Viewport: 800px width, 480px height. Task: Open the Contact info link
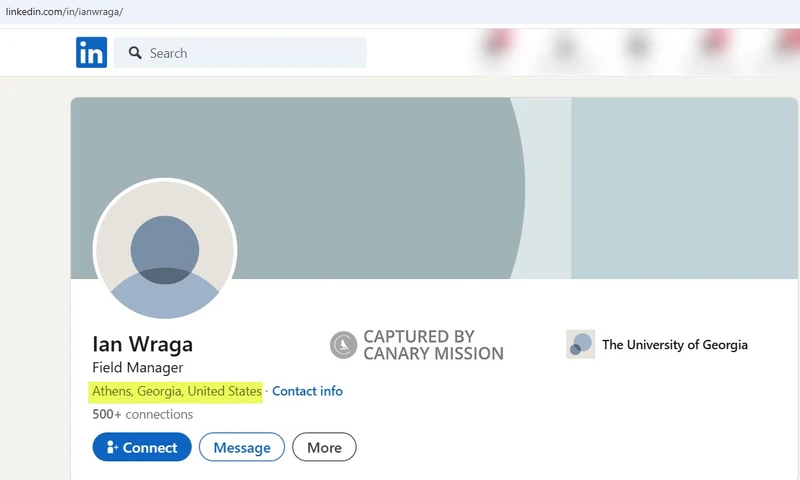point(307,391)
